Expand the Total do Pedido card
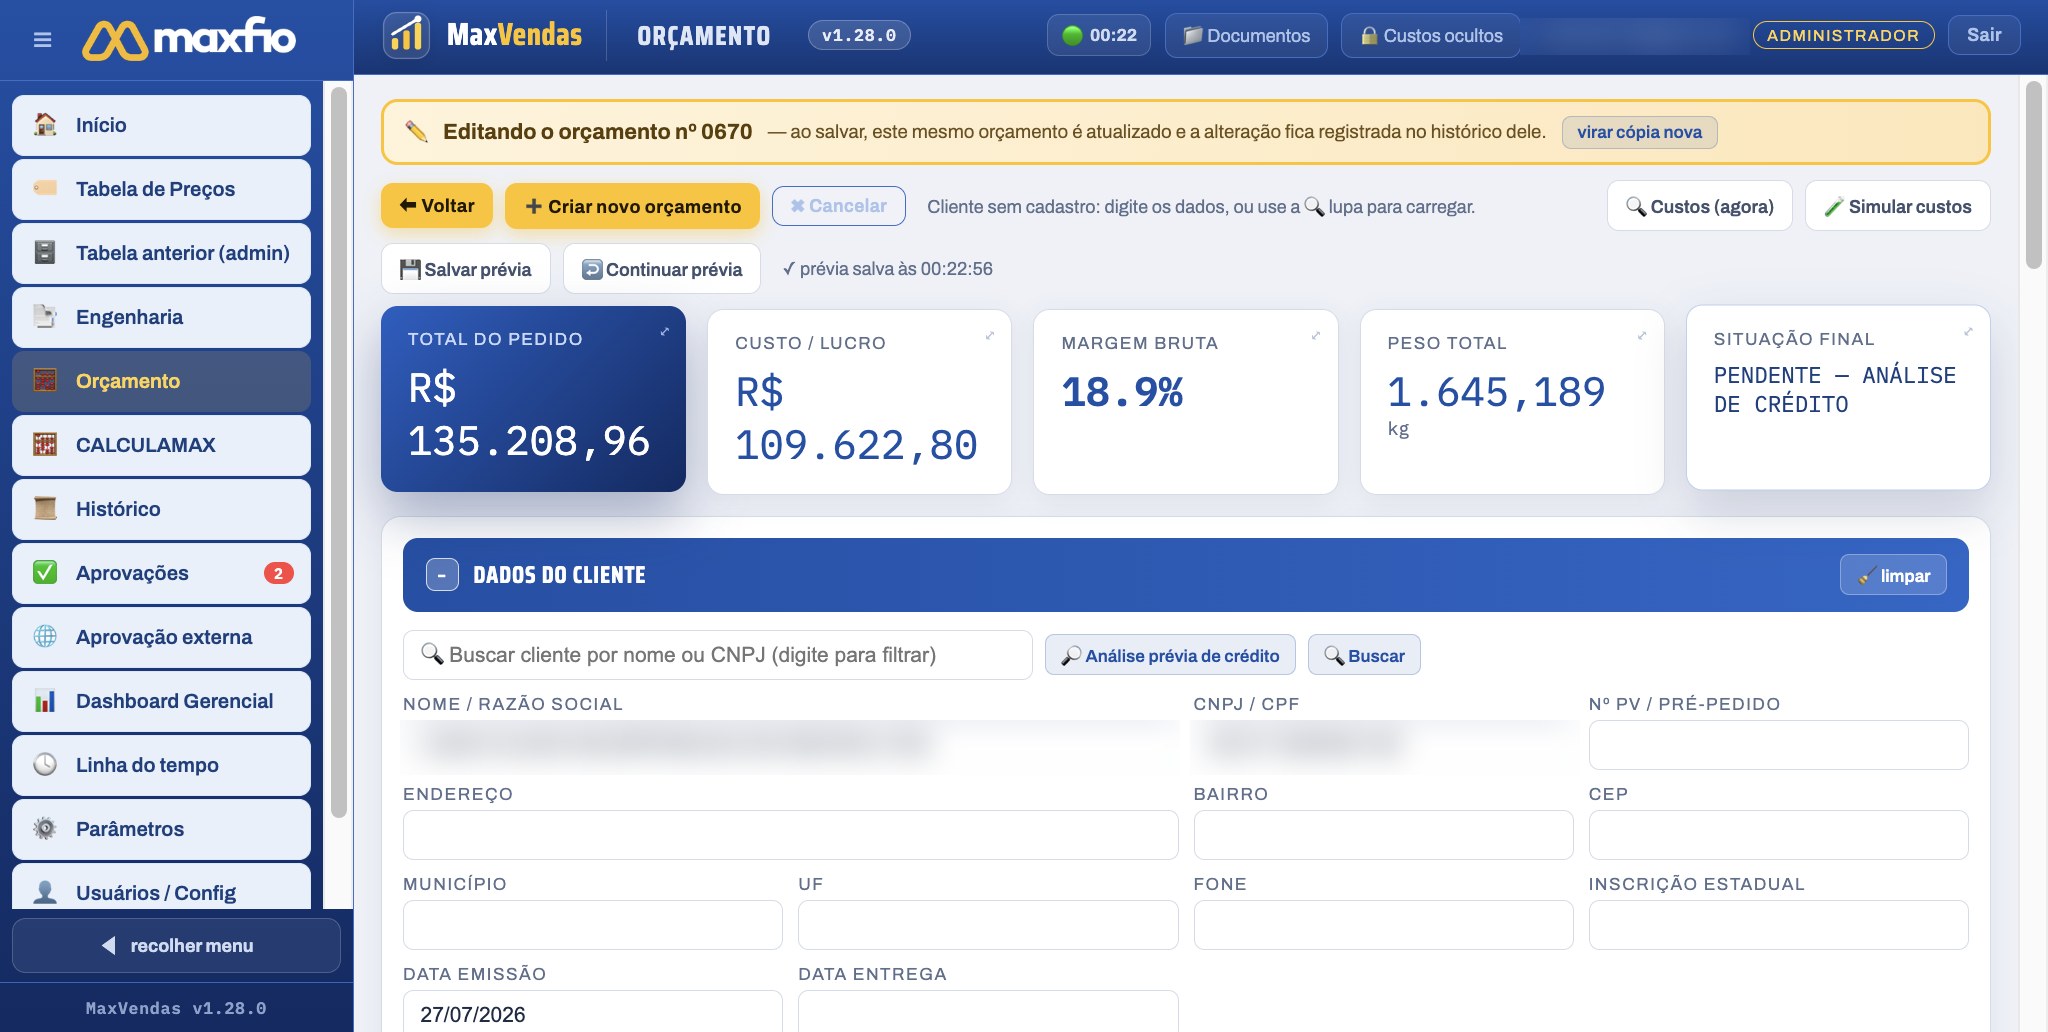The image size is (2048, 1032). pyautogui.click(x=665, y=331)
